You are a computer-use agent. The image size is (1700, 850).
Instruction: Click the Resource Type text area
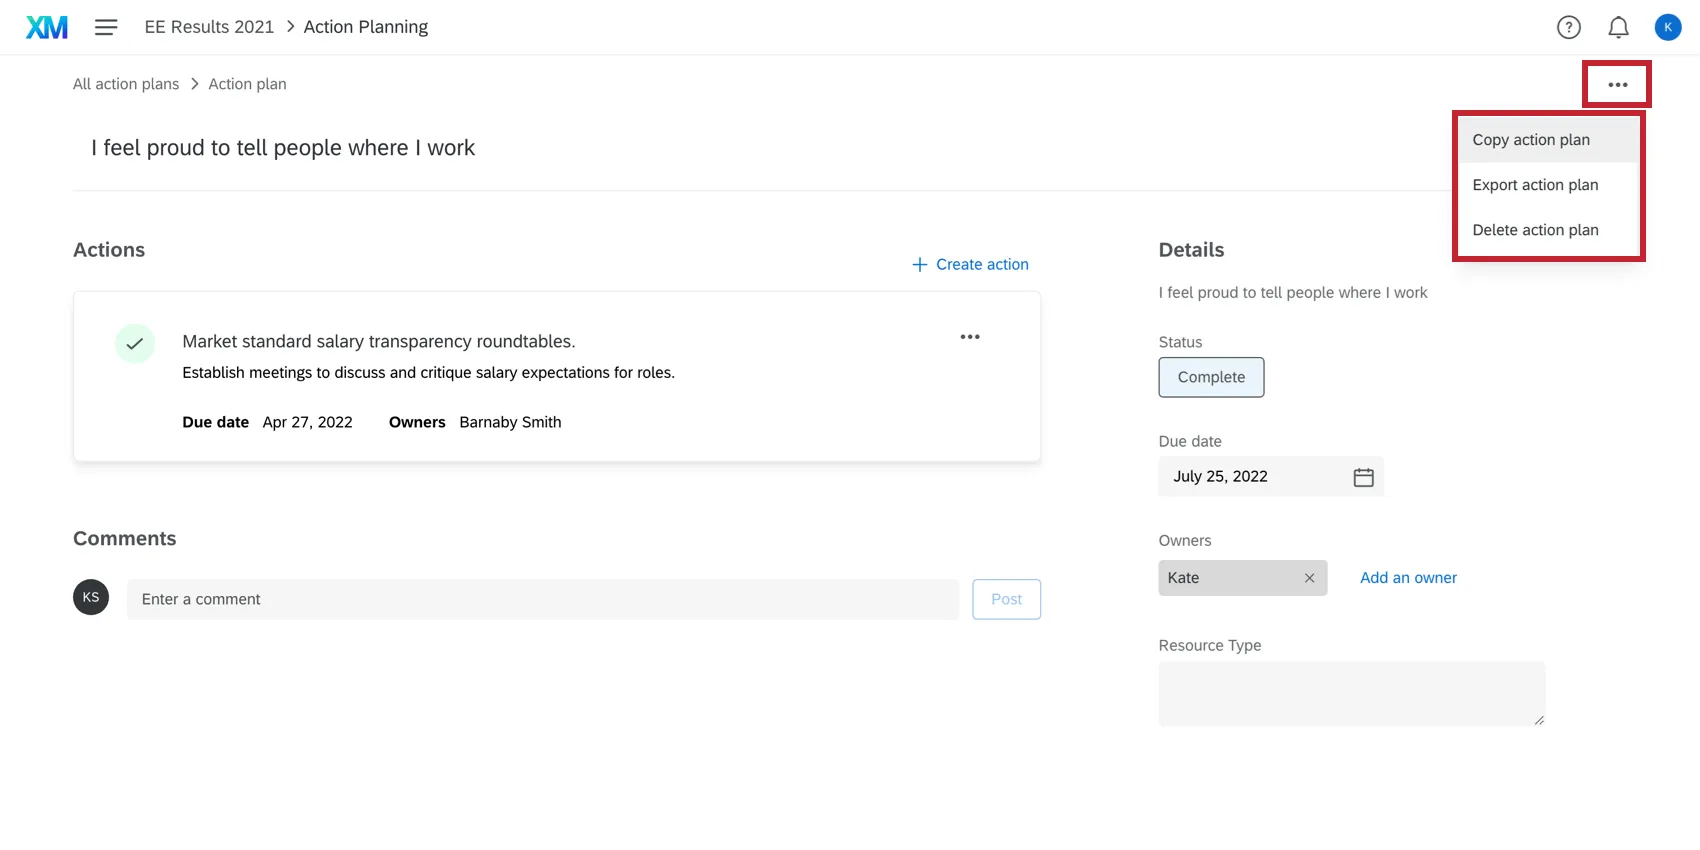click(x=1351, y=693)
